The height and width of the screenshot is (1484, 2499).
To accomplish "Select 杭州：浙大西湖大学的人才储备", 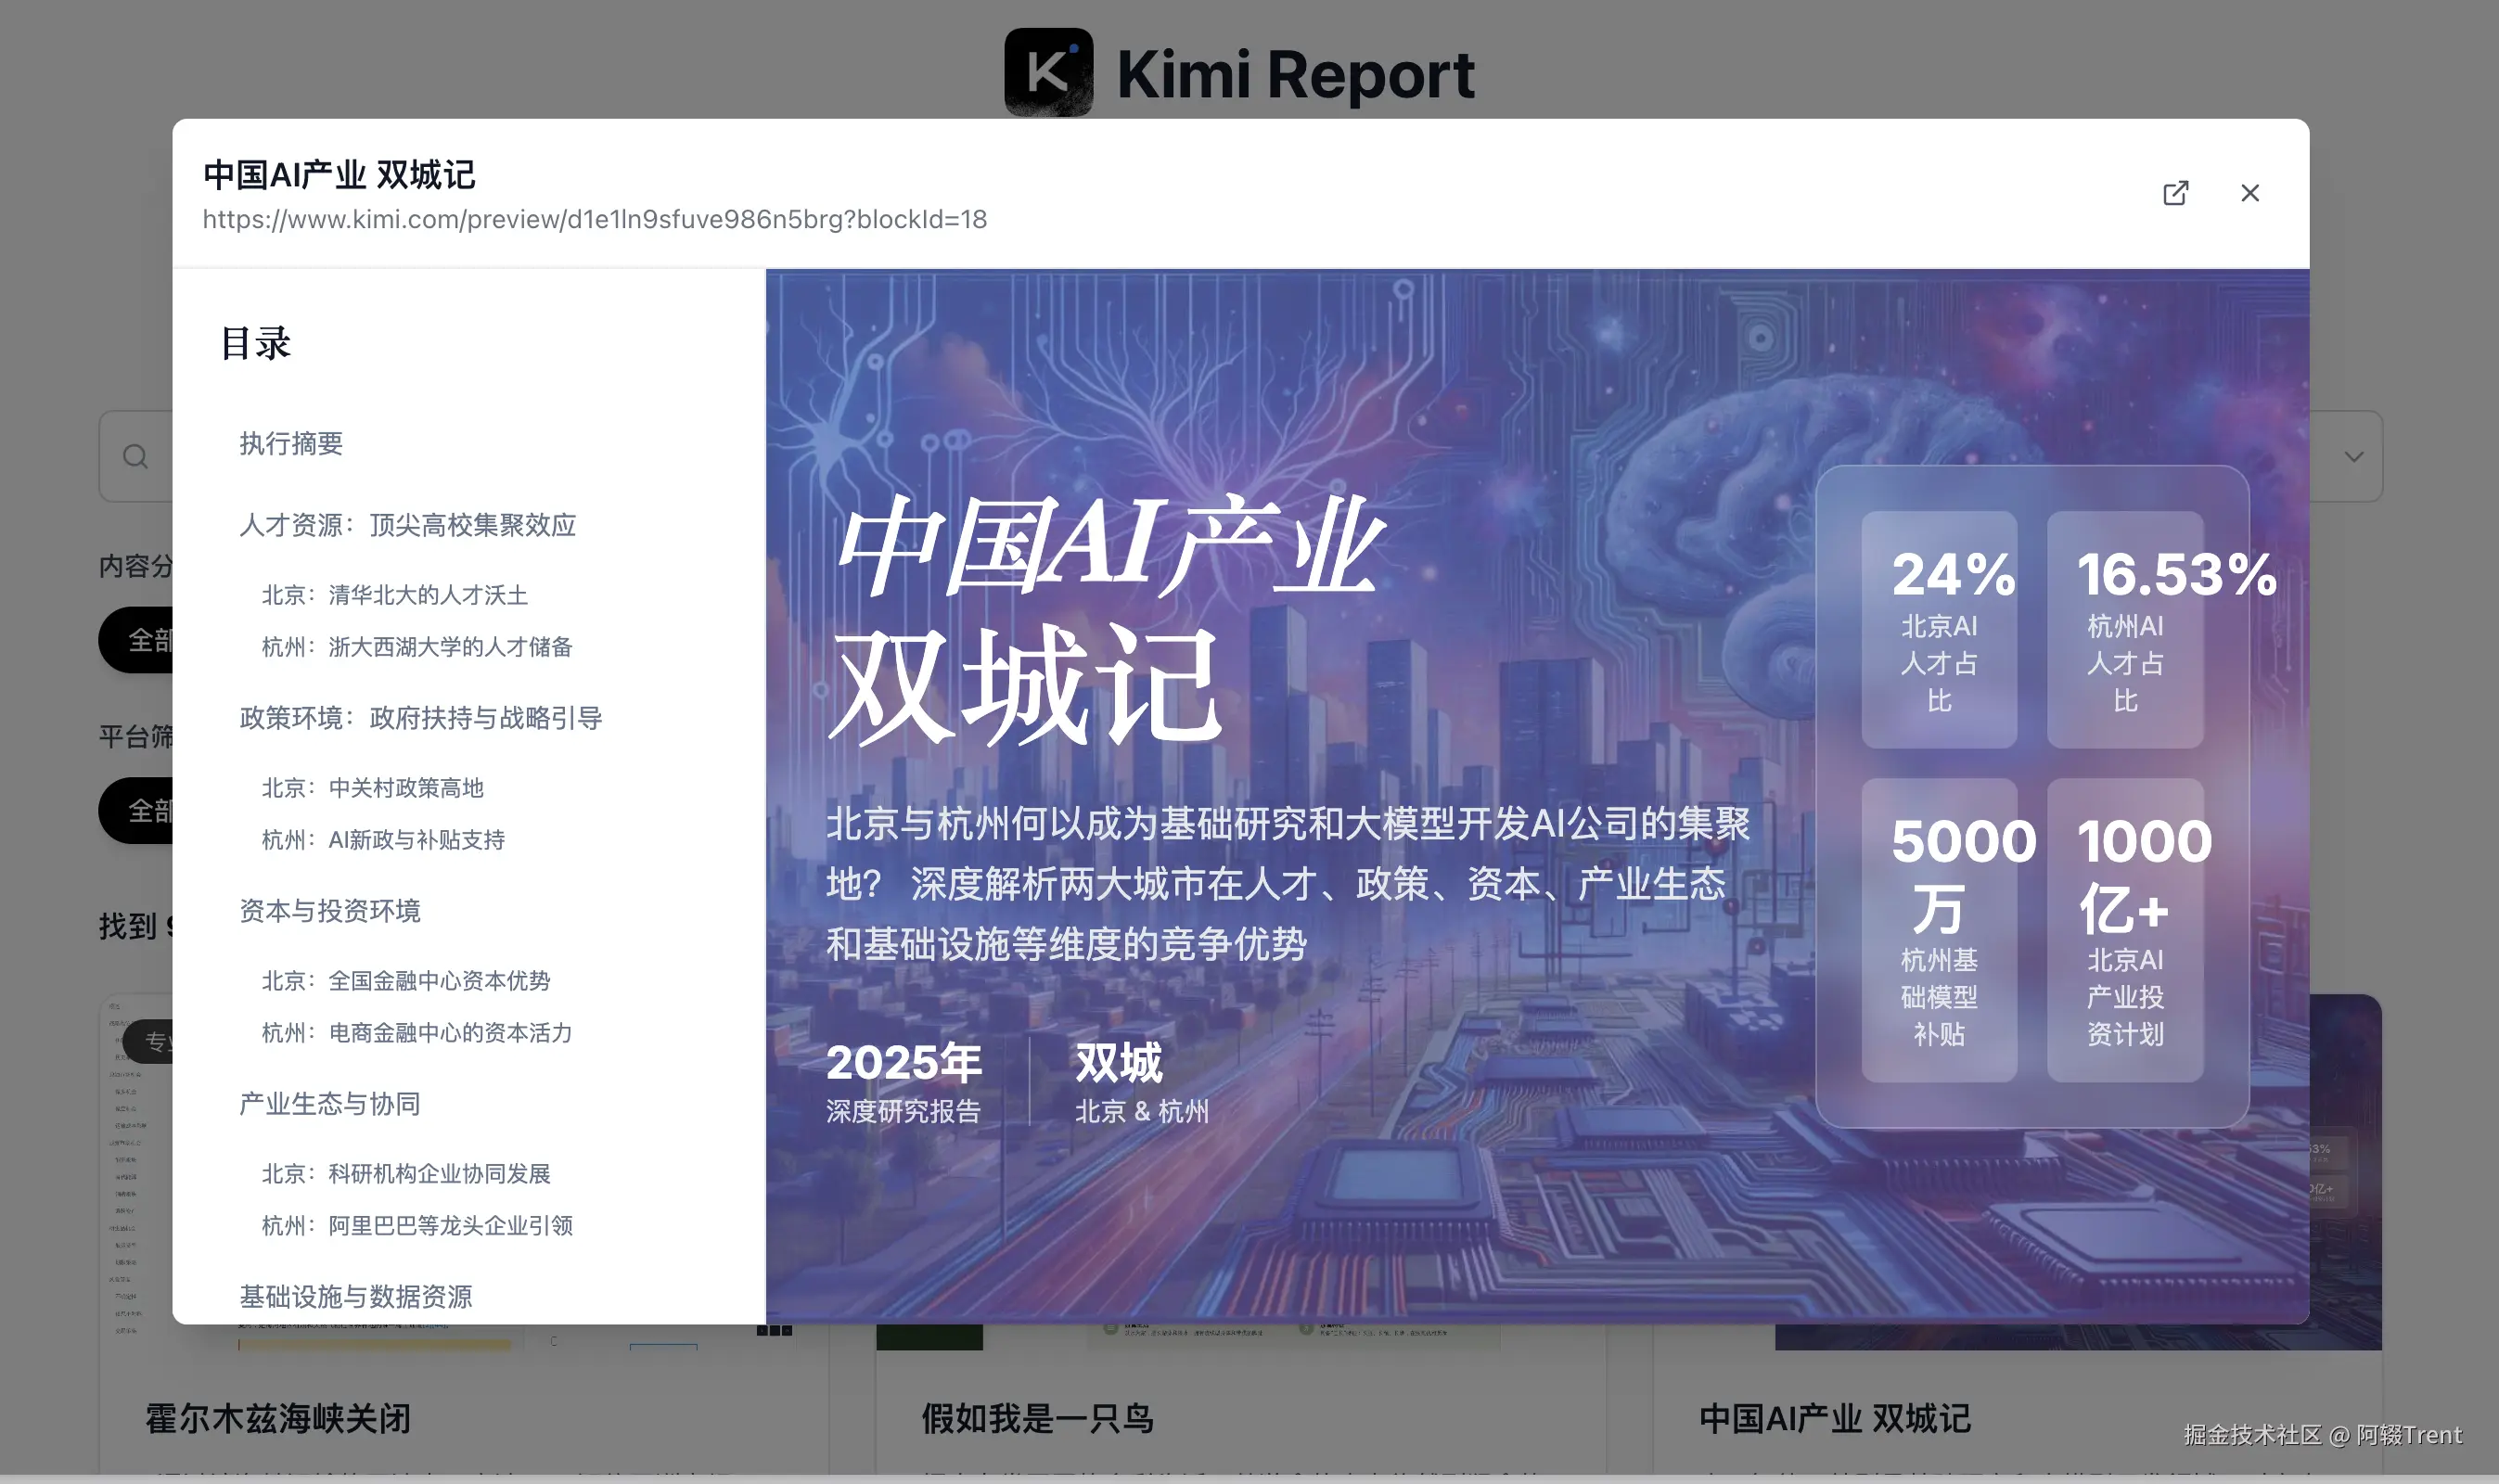I will (x=416, y=647).
